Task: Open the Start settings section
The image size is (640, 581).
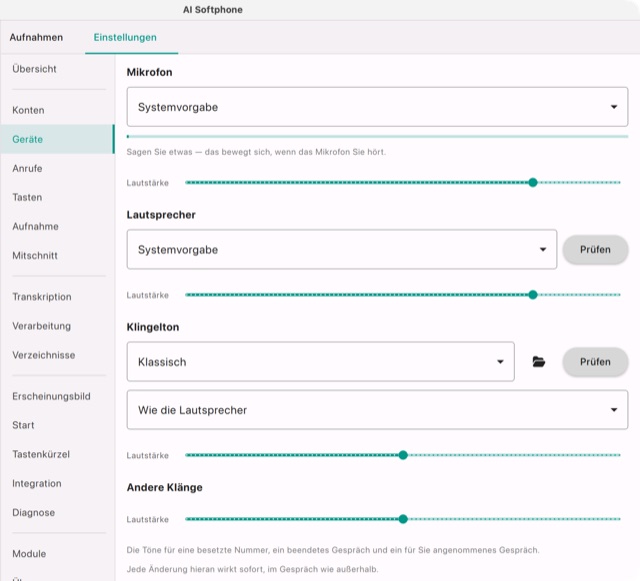Action: (x=57, y=425)
